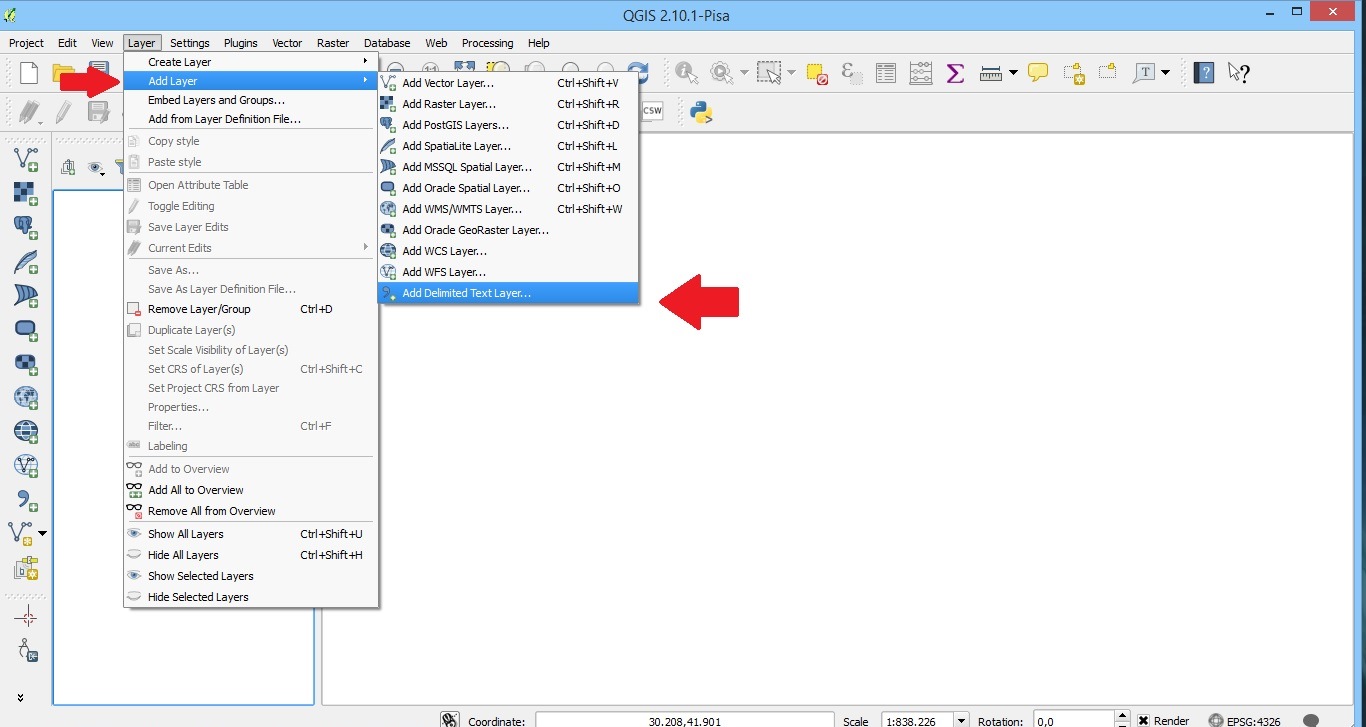Select Embed Layers and Groups entry
This screenshot has height=727, width=1366.
(x=250, y=100)
